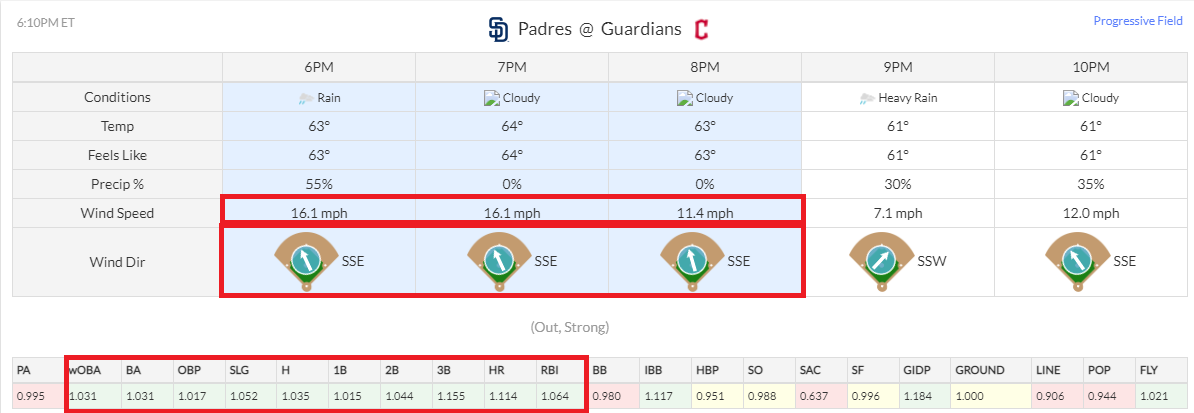Click the 7PM wind direction field icon
The height and width of the screenshot is (413, 1194).
[x=498, y=260]
